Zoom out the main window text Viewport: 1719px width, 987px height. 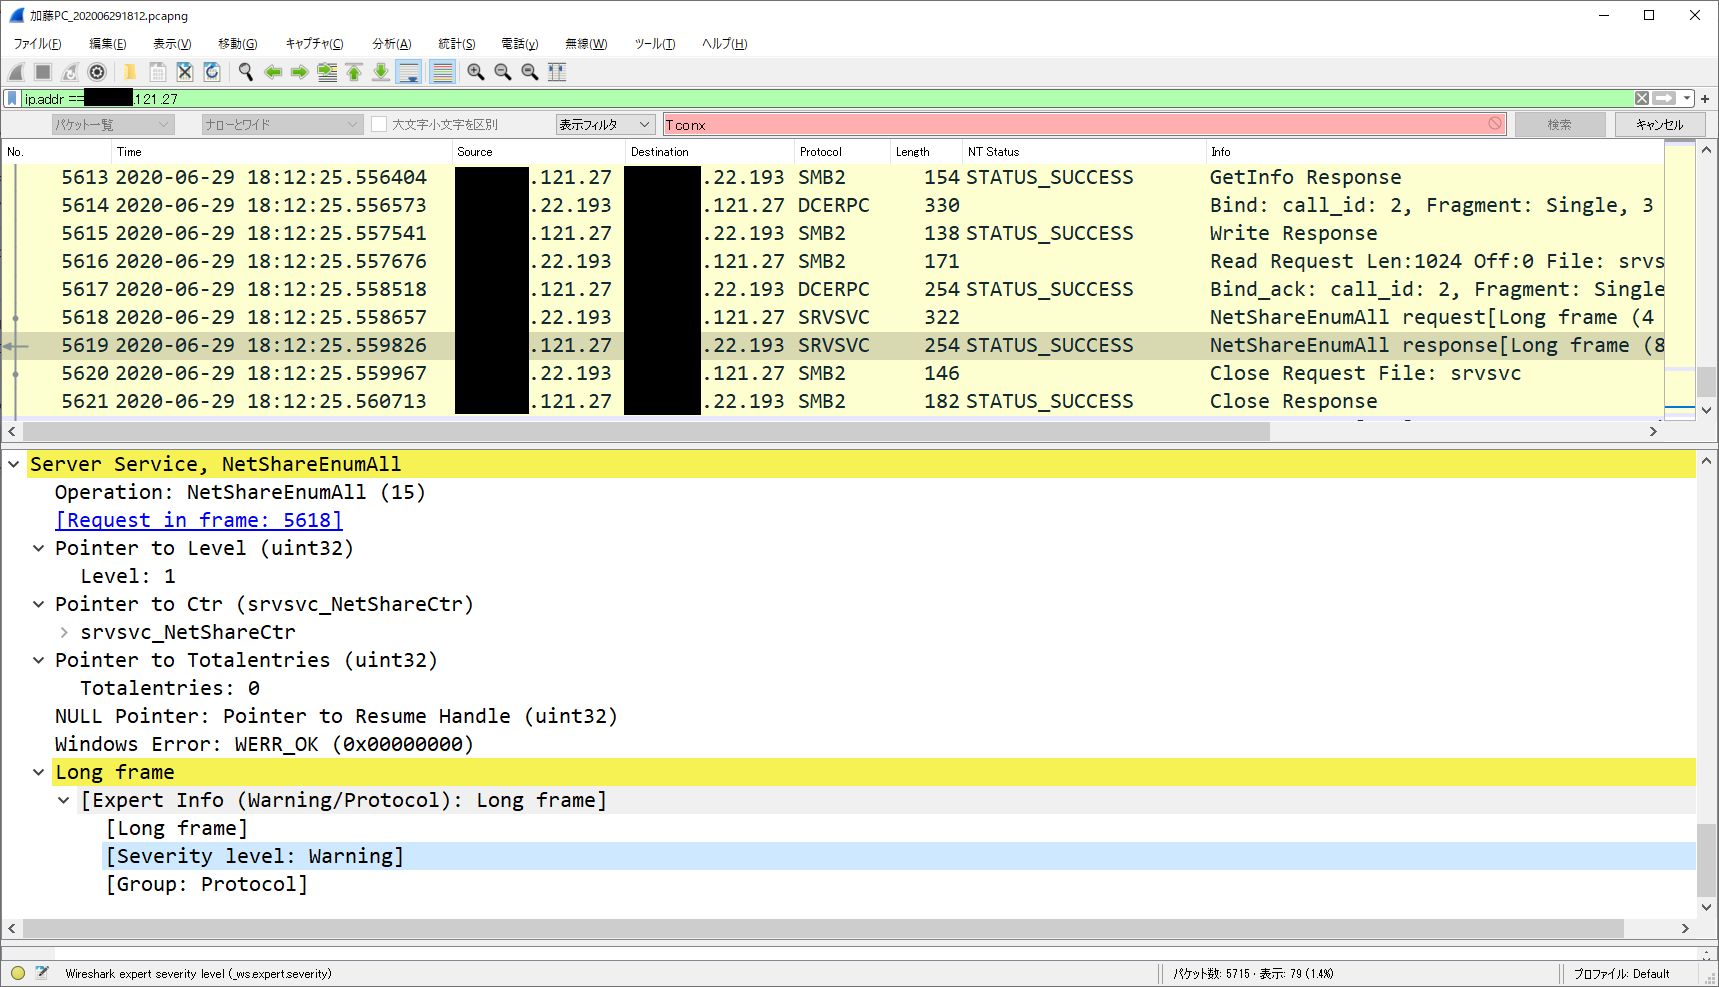tap(503, 72)
